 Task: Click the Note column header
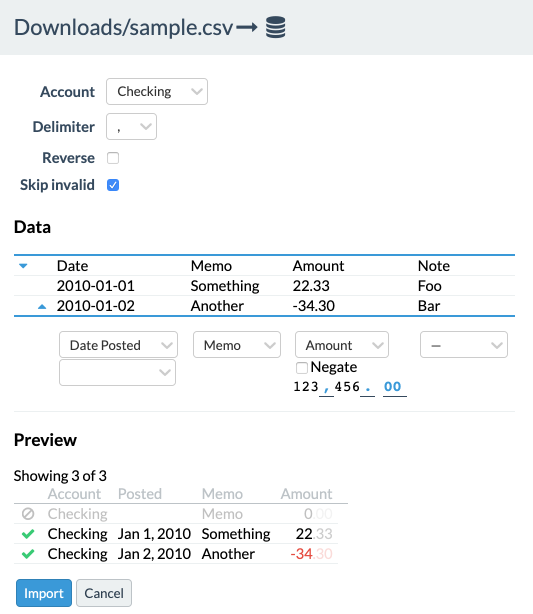[434, 266]
